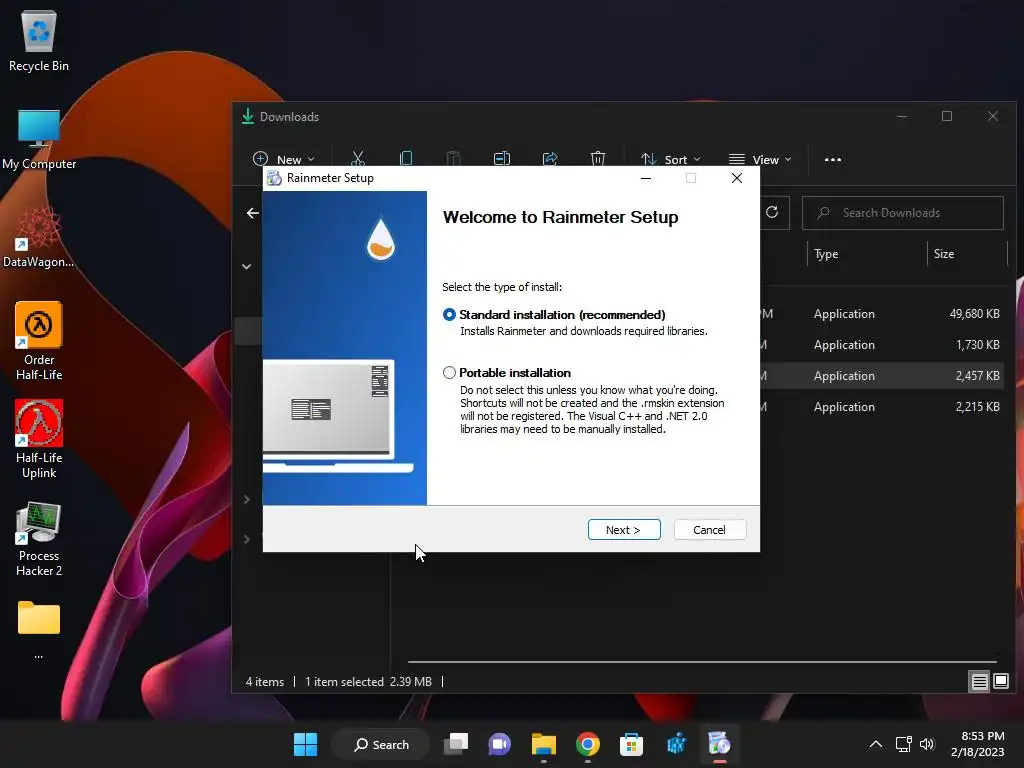
Task: Click the Cut scissors icon
Action: point(358,159)
